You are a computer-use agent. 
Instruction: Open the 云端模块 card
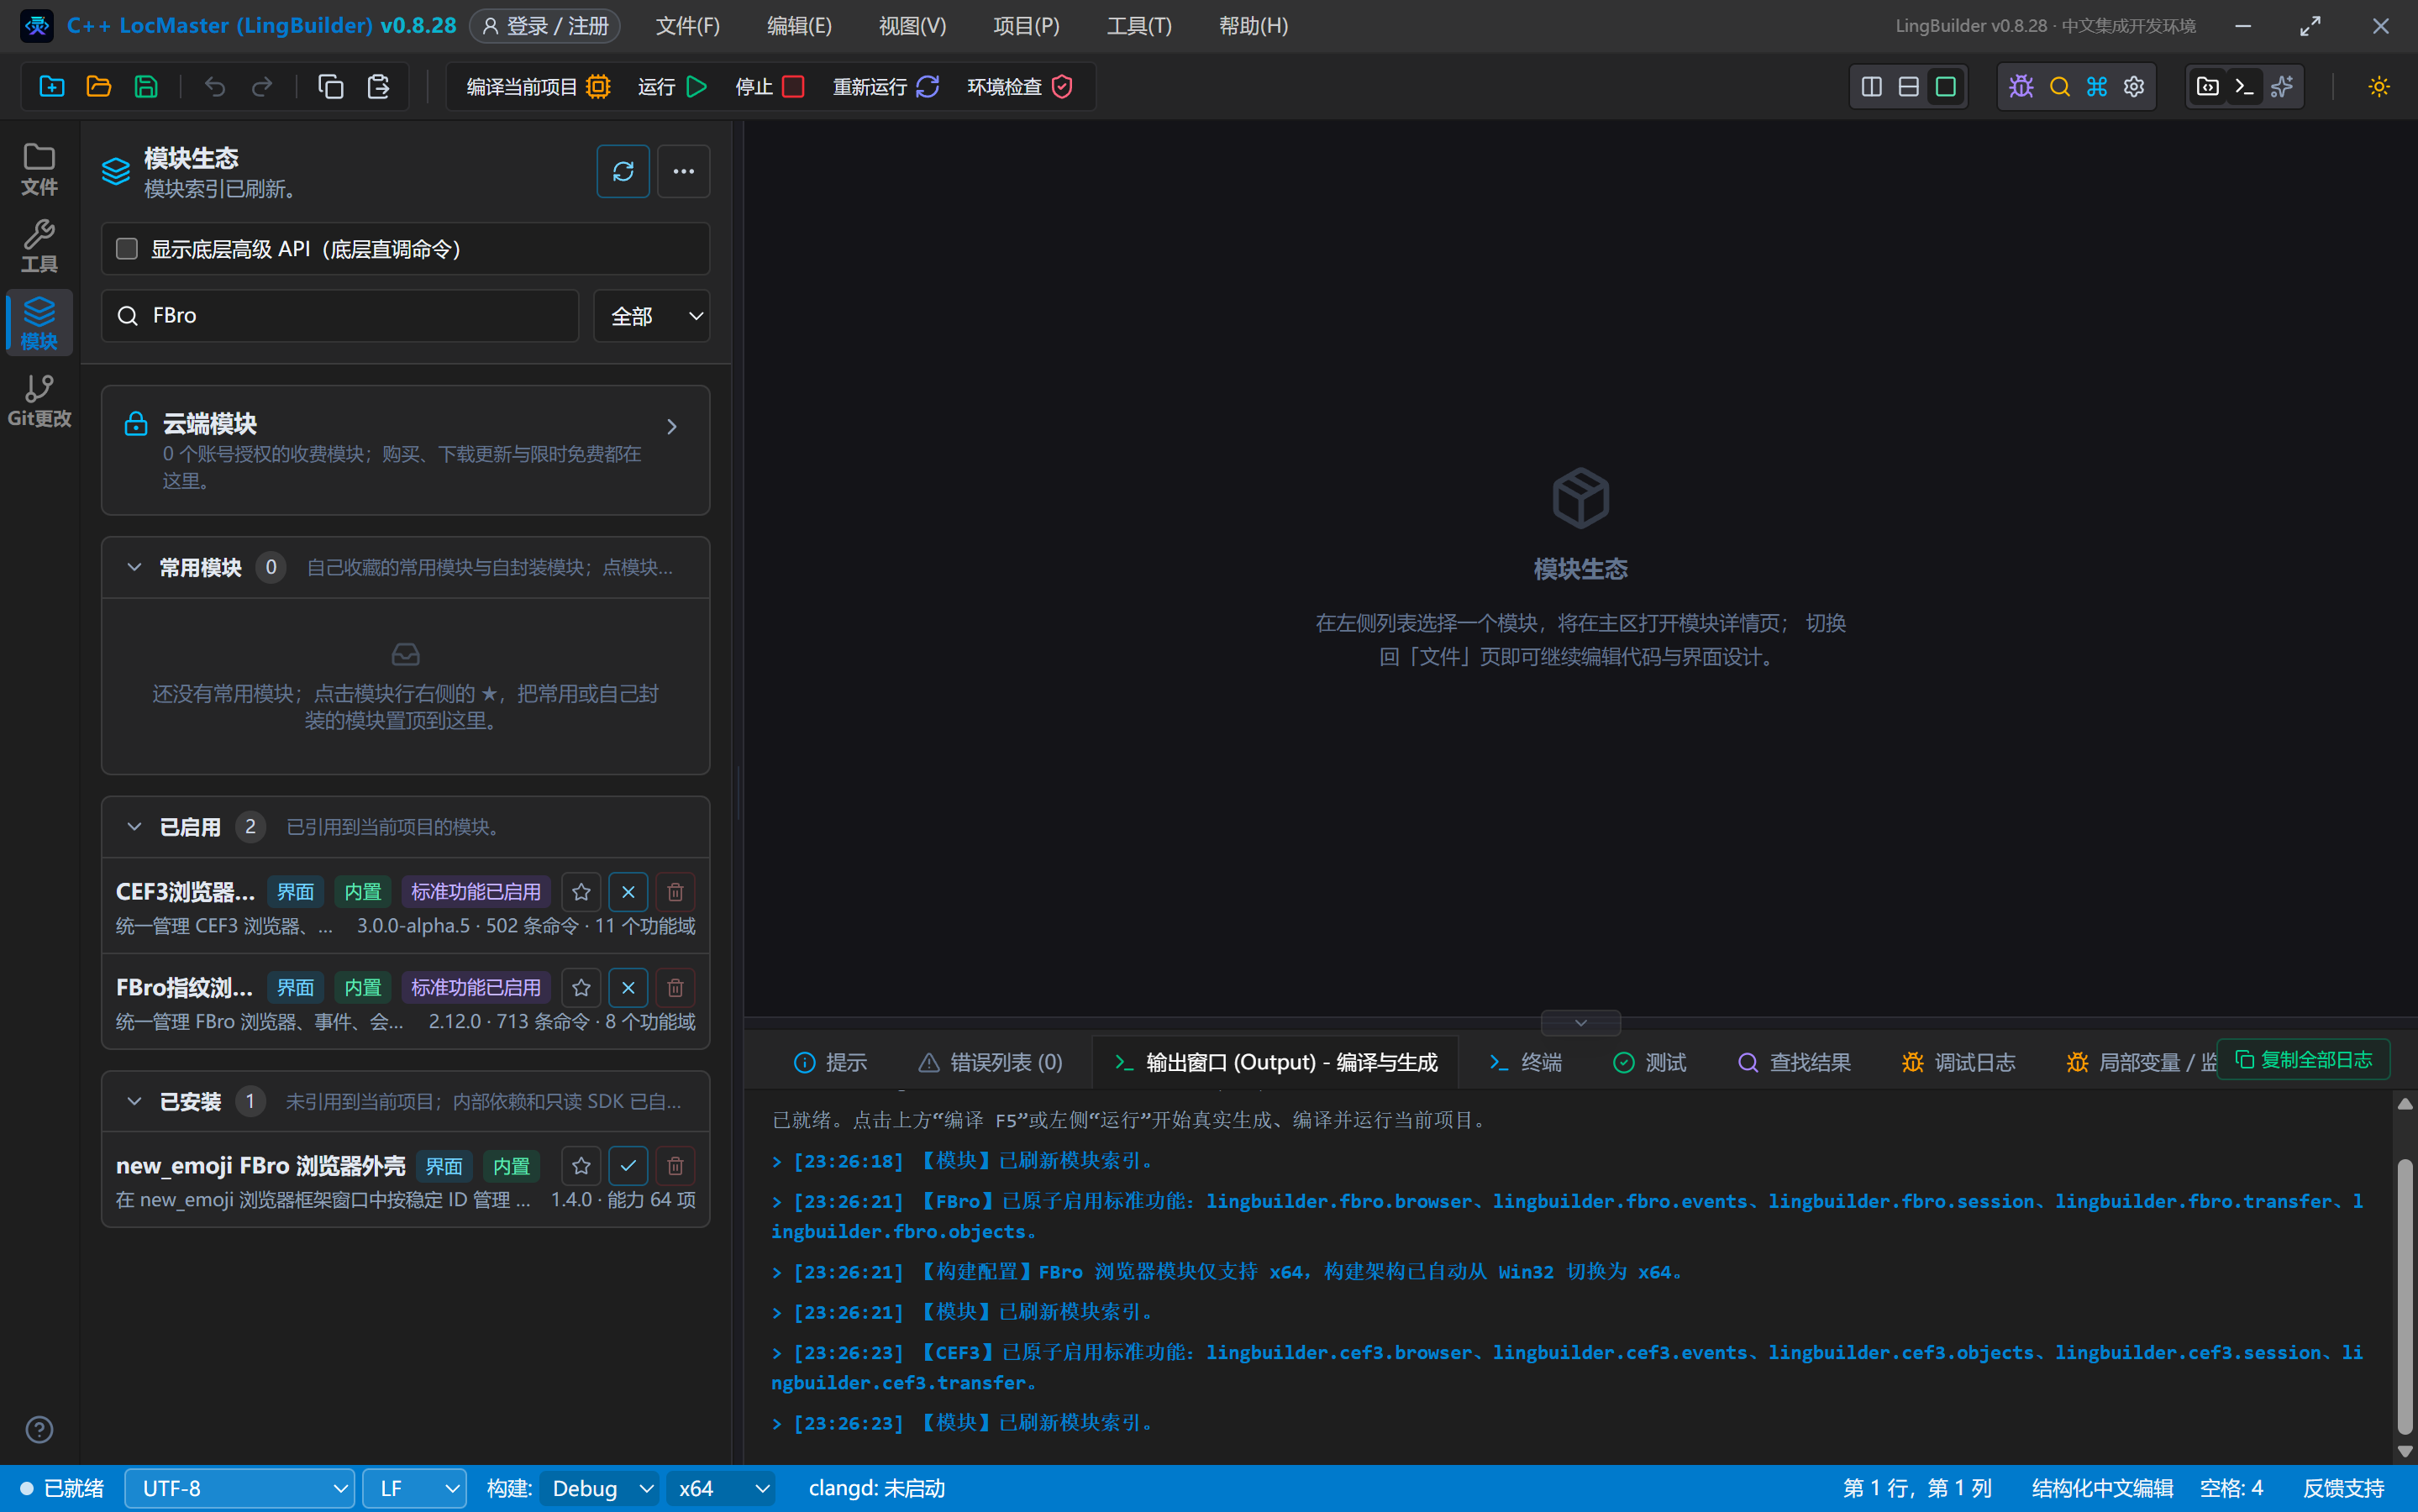[405, 451]
